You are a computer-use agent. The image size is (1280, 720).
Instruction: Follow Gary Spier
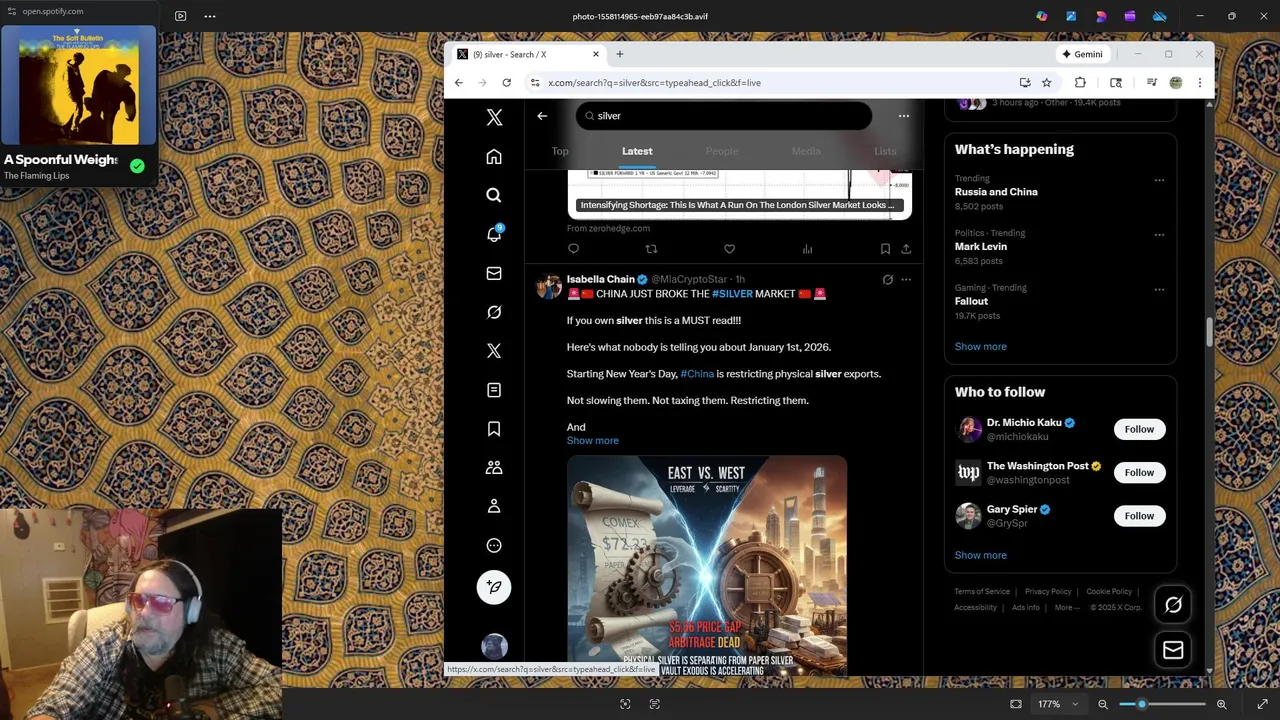pyautogui.click(x=1139, y=516)
